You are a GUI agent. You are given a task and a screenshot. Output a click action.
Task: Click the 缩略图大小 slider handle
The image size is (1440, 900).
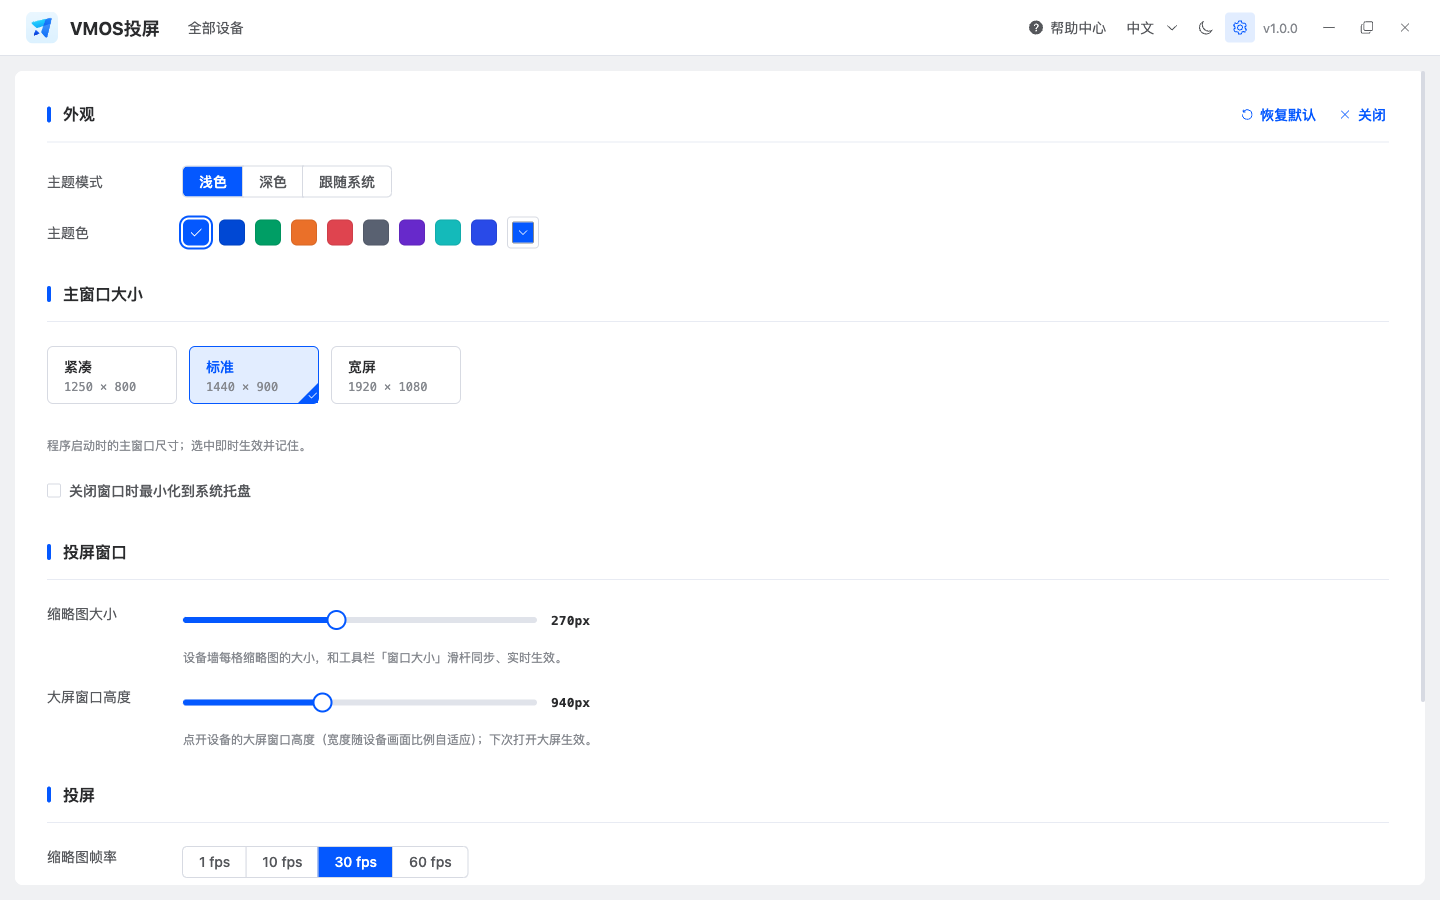(337, 620)
